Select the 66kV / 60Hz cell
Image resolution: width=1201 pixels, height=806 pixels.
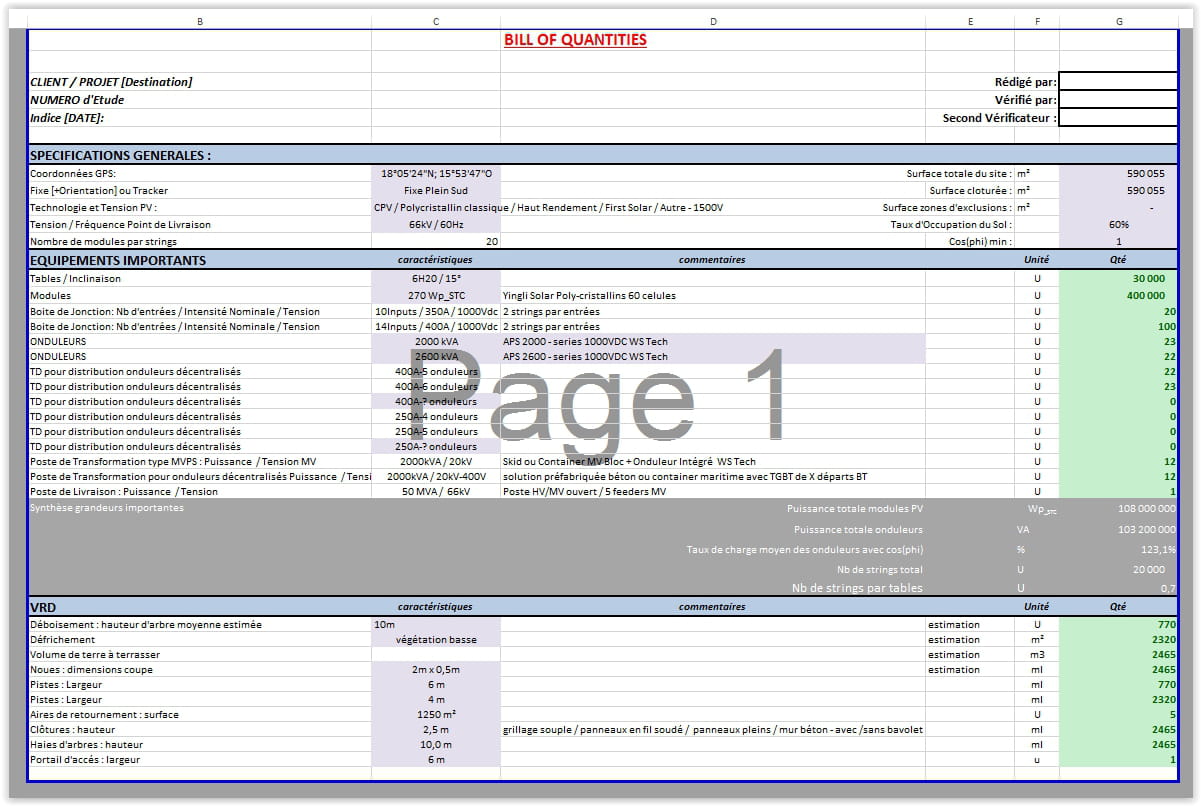[436, 225]
